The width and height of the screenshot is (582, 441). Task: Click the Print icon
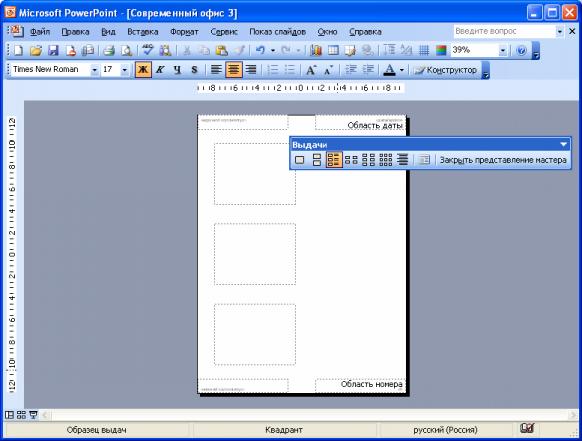point(109,50)
